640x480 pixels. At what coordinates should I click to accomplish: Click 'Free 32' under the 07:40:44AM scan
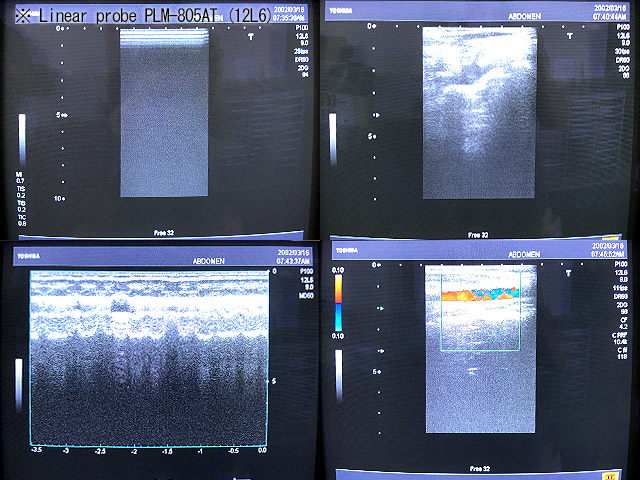(478, 235)
